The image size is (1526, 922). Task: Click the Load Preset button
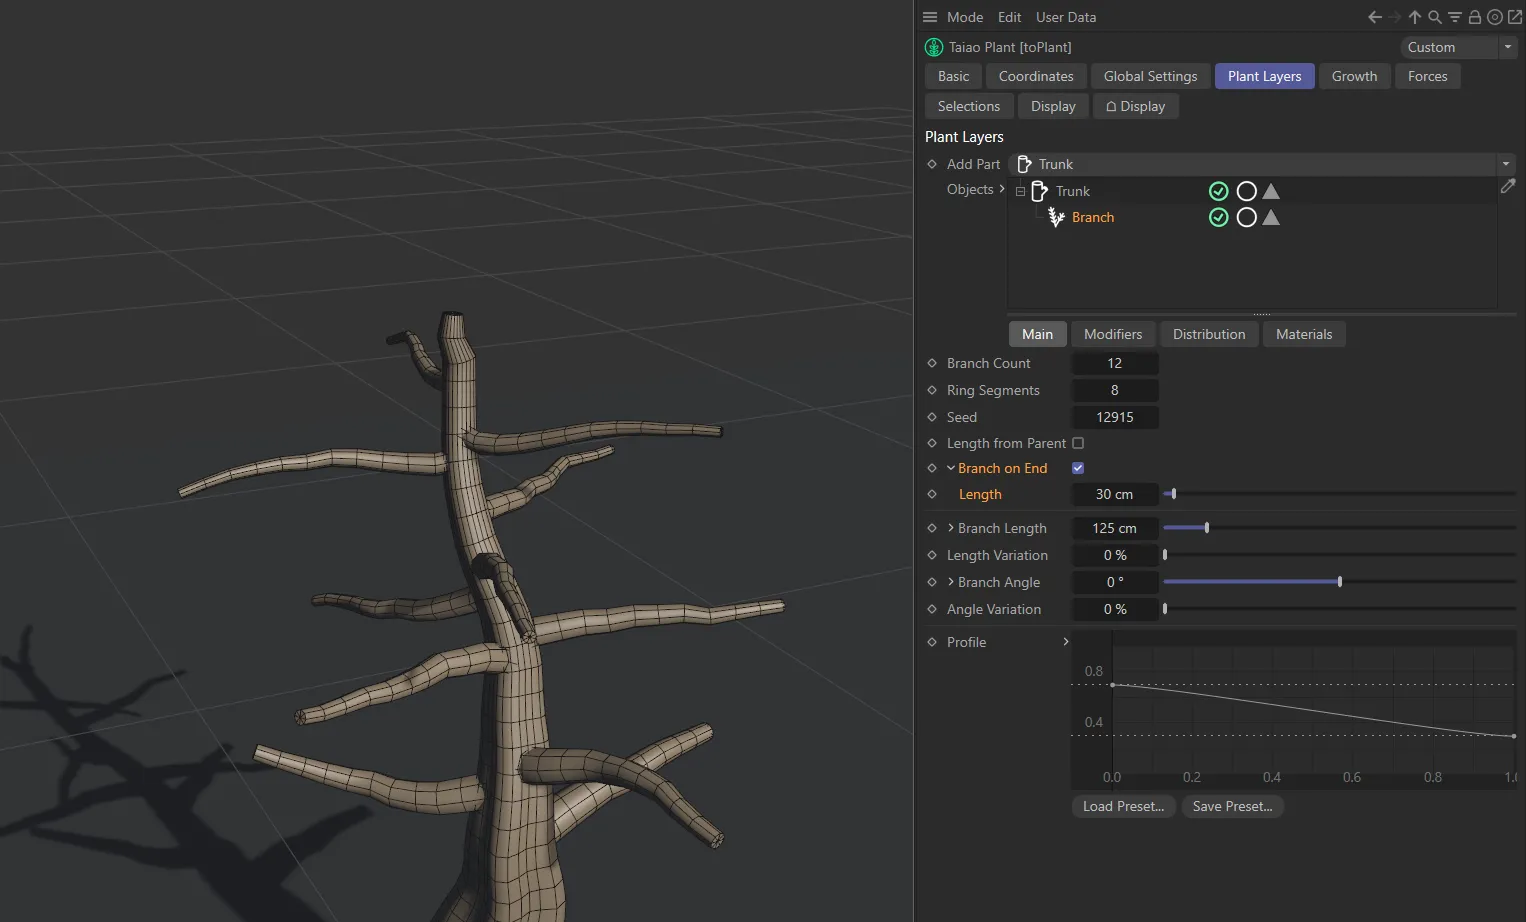click(x=1123, y=806)
